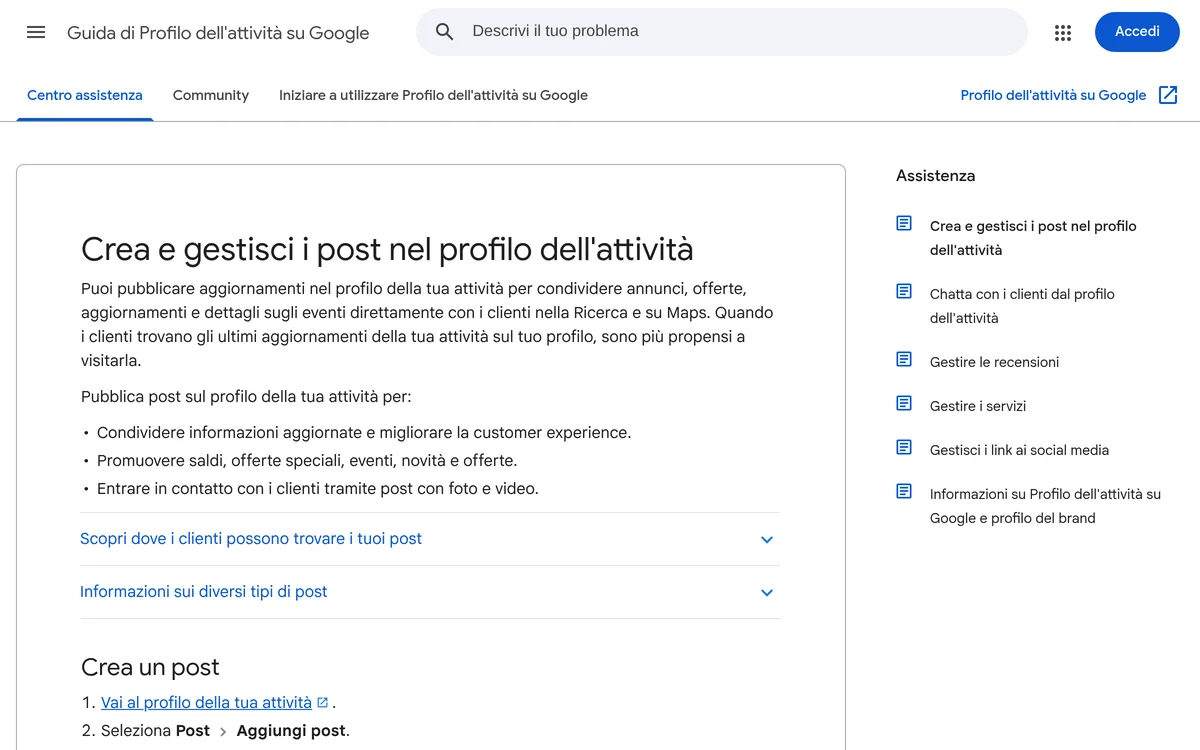Open 'Profilo dell'attività su Google' link in header

point(1053,95)
